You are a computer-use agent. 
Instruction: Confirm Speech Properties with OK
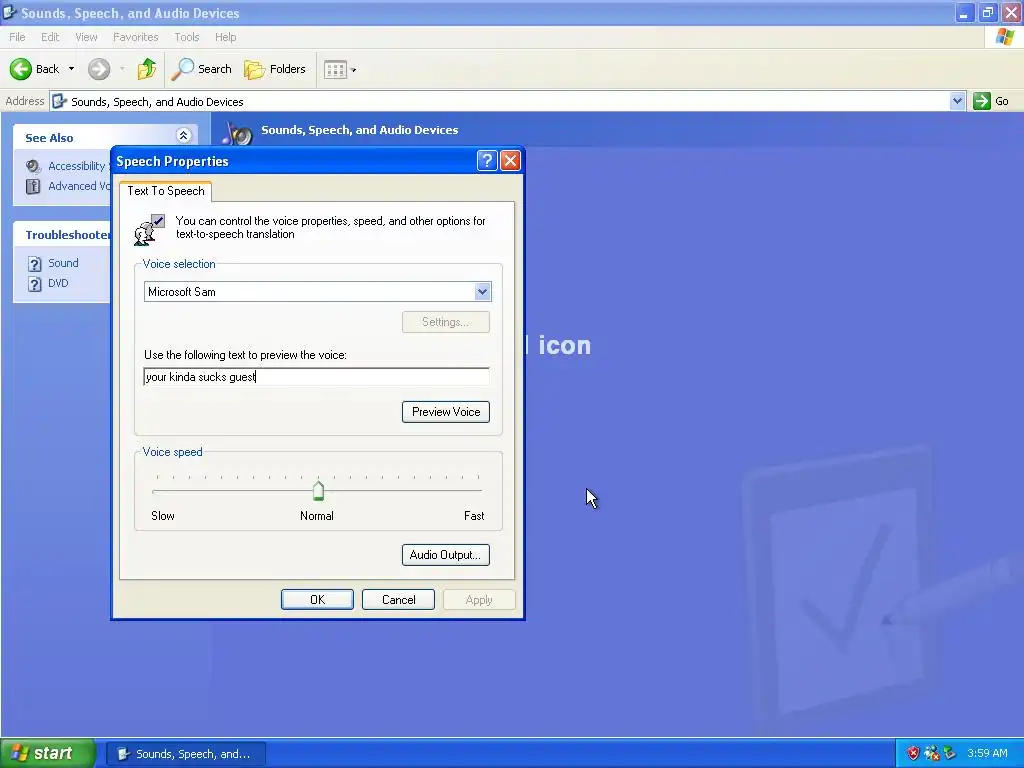(317, 600)
